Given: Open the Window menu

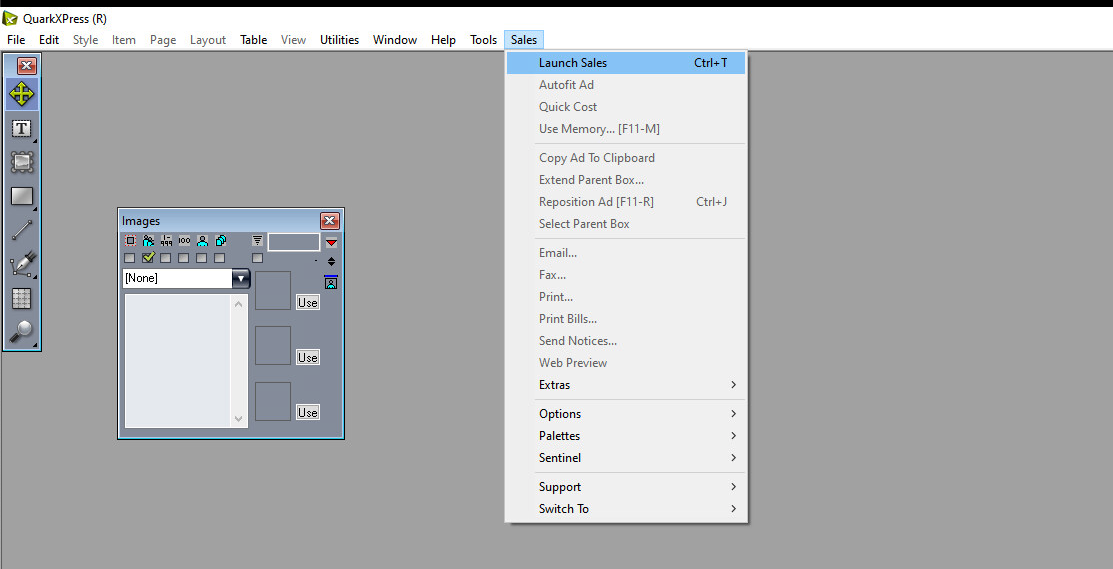Looking at the screenshot, I should point(395,40).
